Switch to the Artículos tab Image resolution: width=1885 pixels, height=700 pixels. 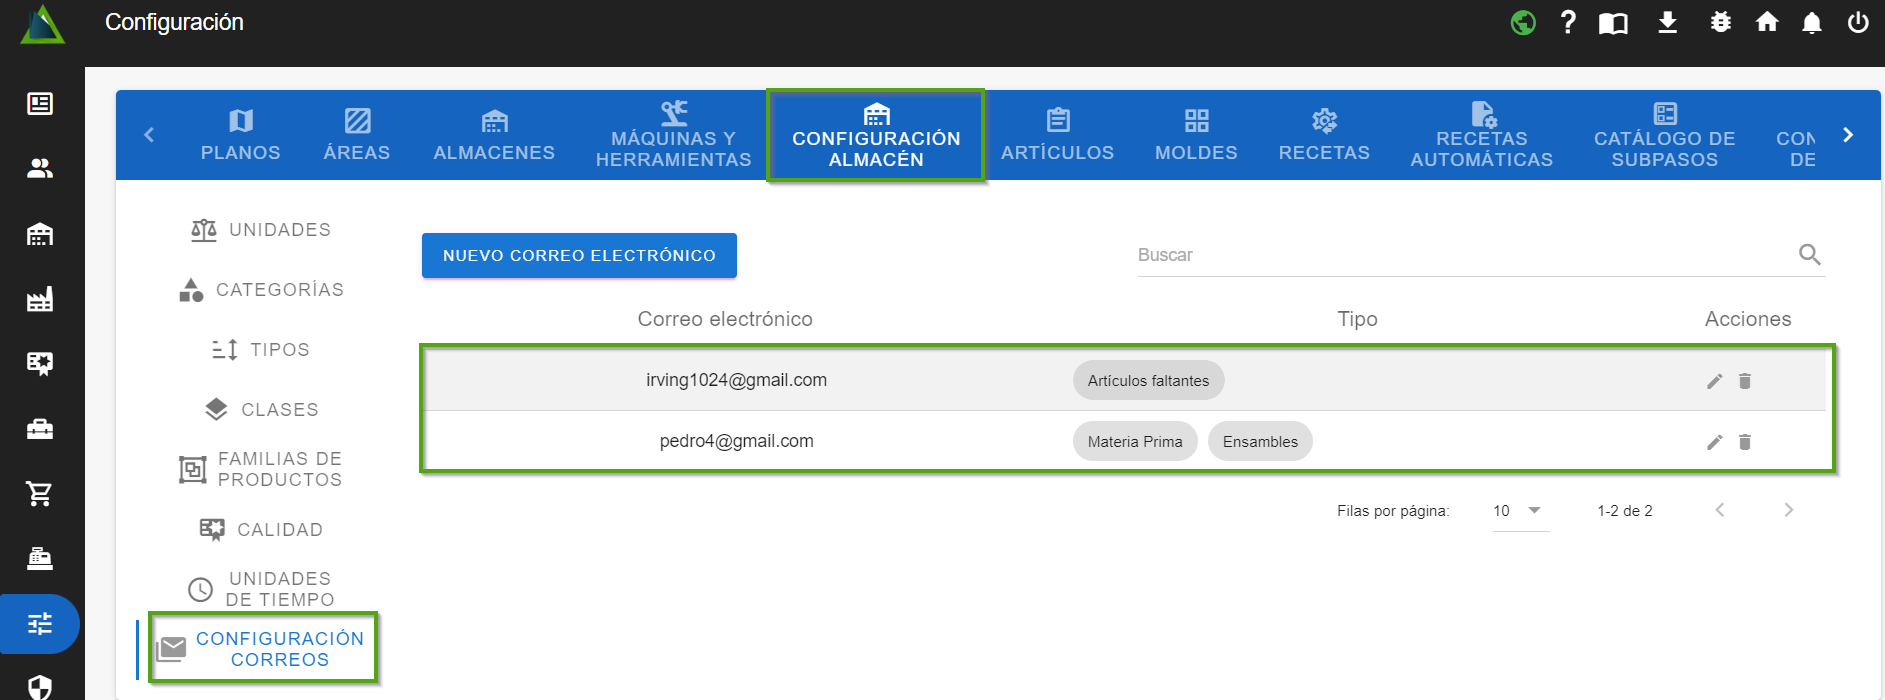(x=1057, y=135)
